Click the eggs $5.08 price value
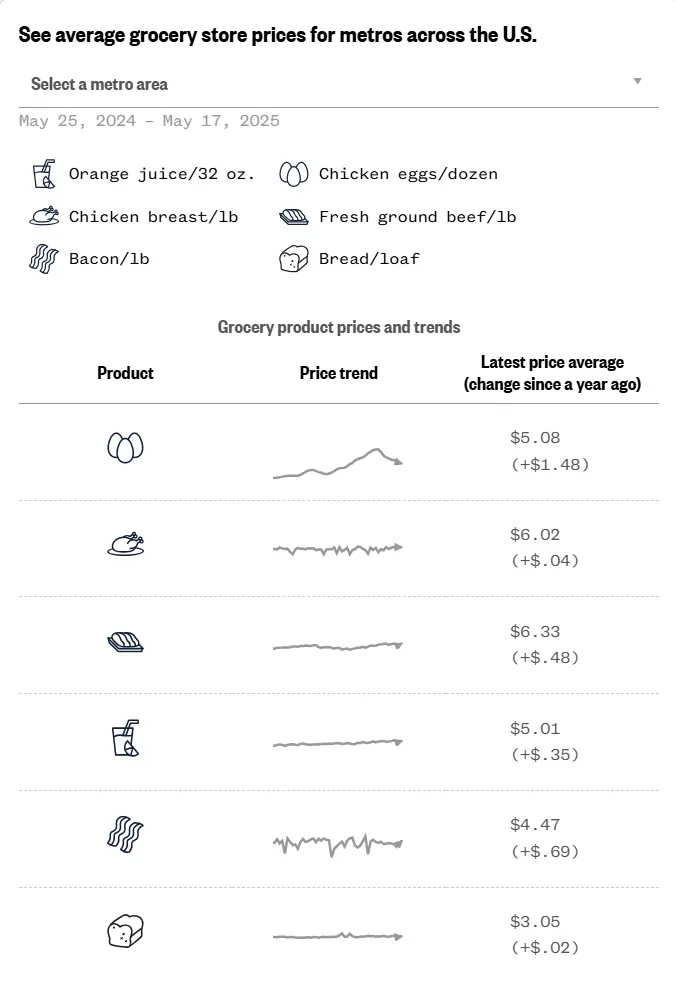The width and height of the screenshot is (675, 992). click(535, 438)
